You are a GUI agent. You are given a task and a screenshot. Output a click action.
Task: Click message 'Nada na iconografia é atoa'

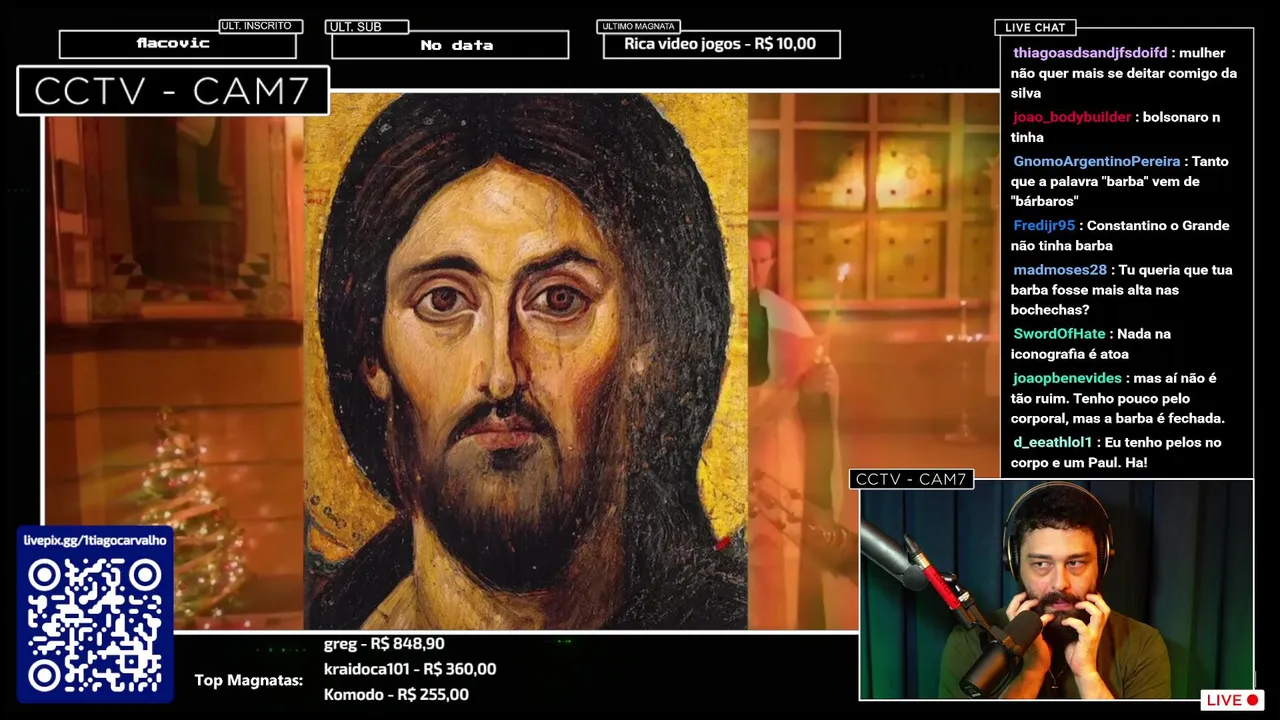[x=1091, y=344]
